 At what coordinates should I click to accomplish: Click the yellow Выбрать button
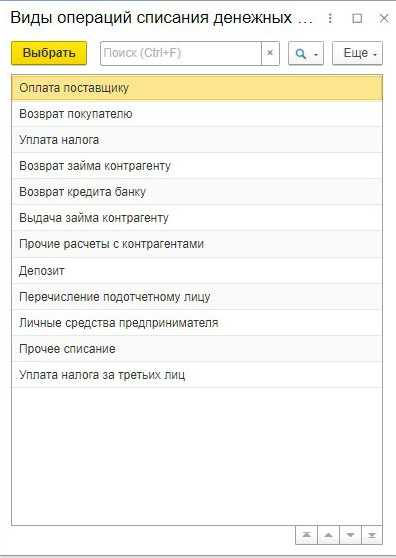49,53
